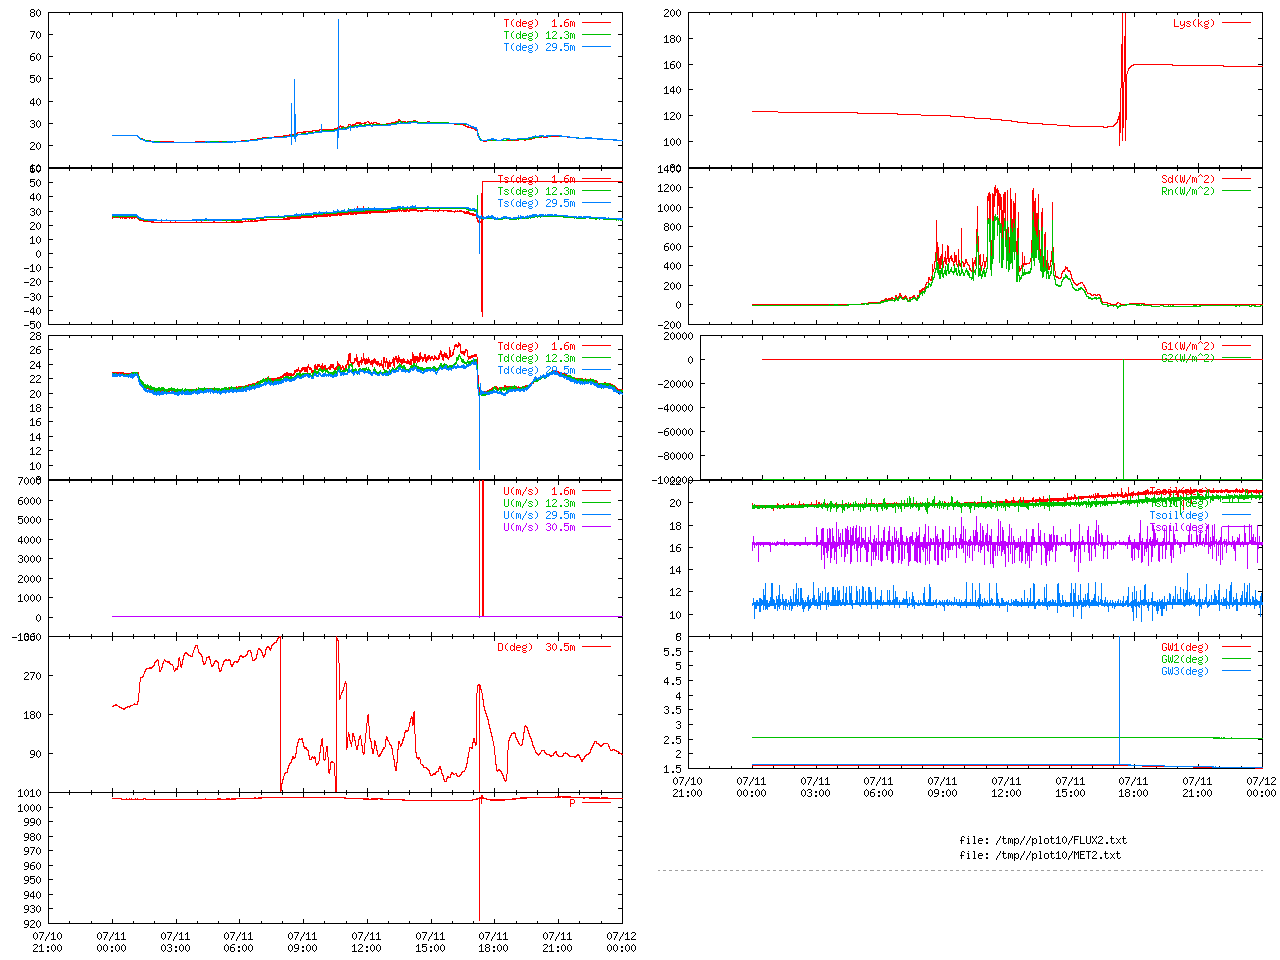The image size is (1280, 960).
Task: Select the purple "U(m/s) 30.5m" legend entry
Action: 539,527
